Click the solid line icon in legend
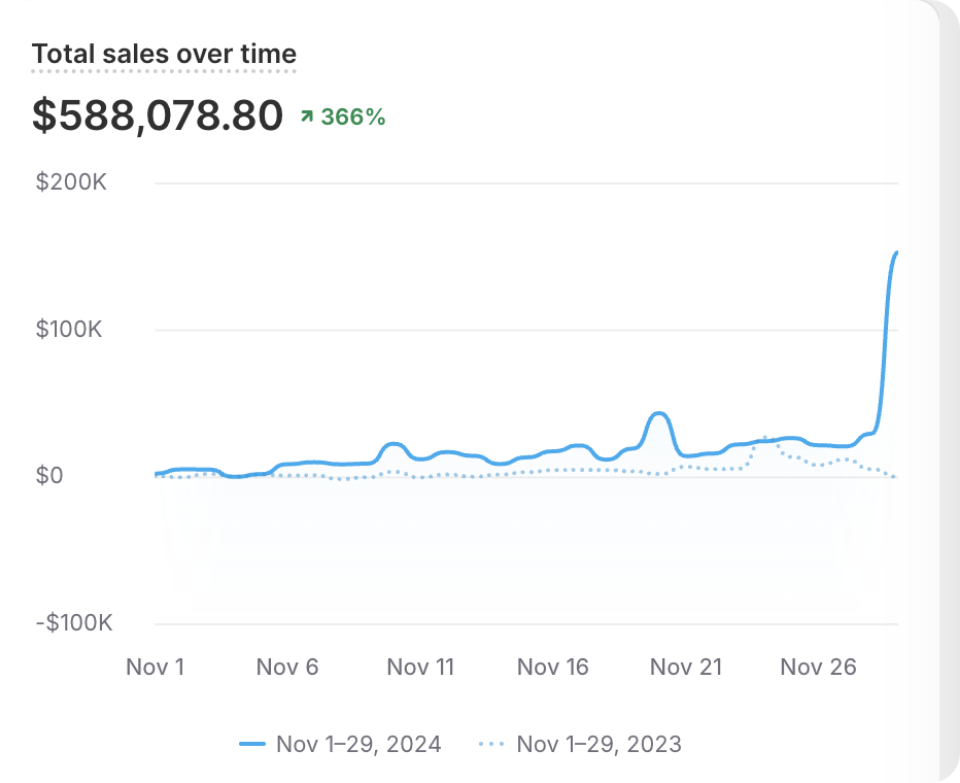The width and height of the screenshot is (960, 783). point(253,744)
